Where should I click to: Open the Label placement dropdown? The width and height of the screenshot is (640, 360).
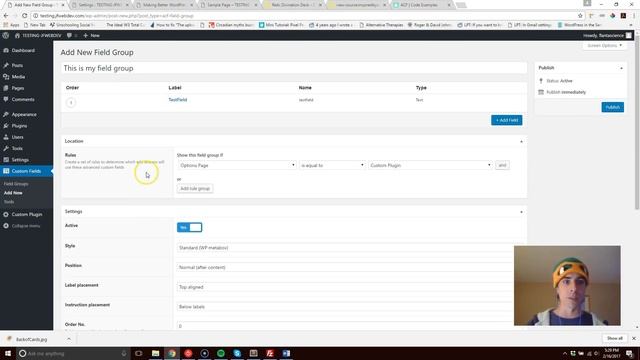click(x=345, y=287)
